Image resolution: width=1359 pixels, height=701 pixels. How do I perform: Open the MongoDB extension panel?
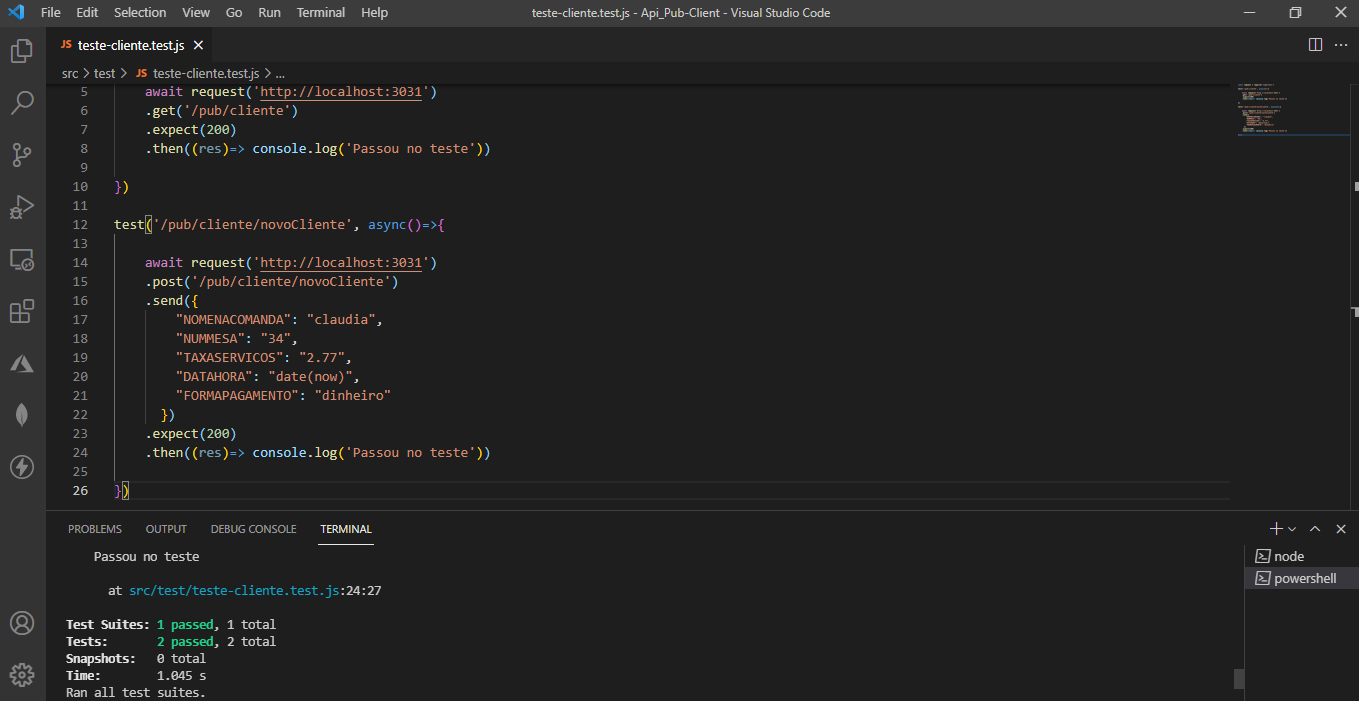coord(22,414)
